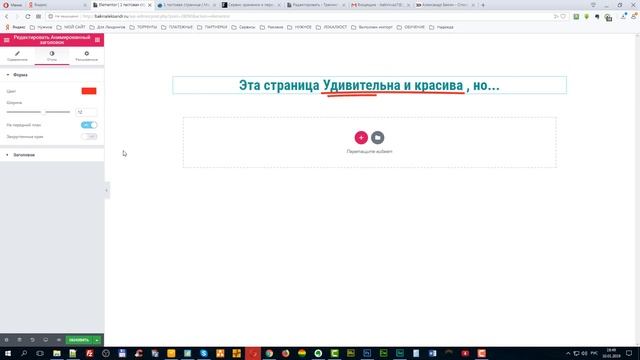Open Google Chrome from the taskbar
640x360 pixels.
coord(269,353)
